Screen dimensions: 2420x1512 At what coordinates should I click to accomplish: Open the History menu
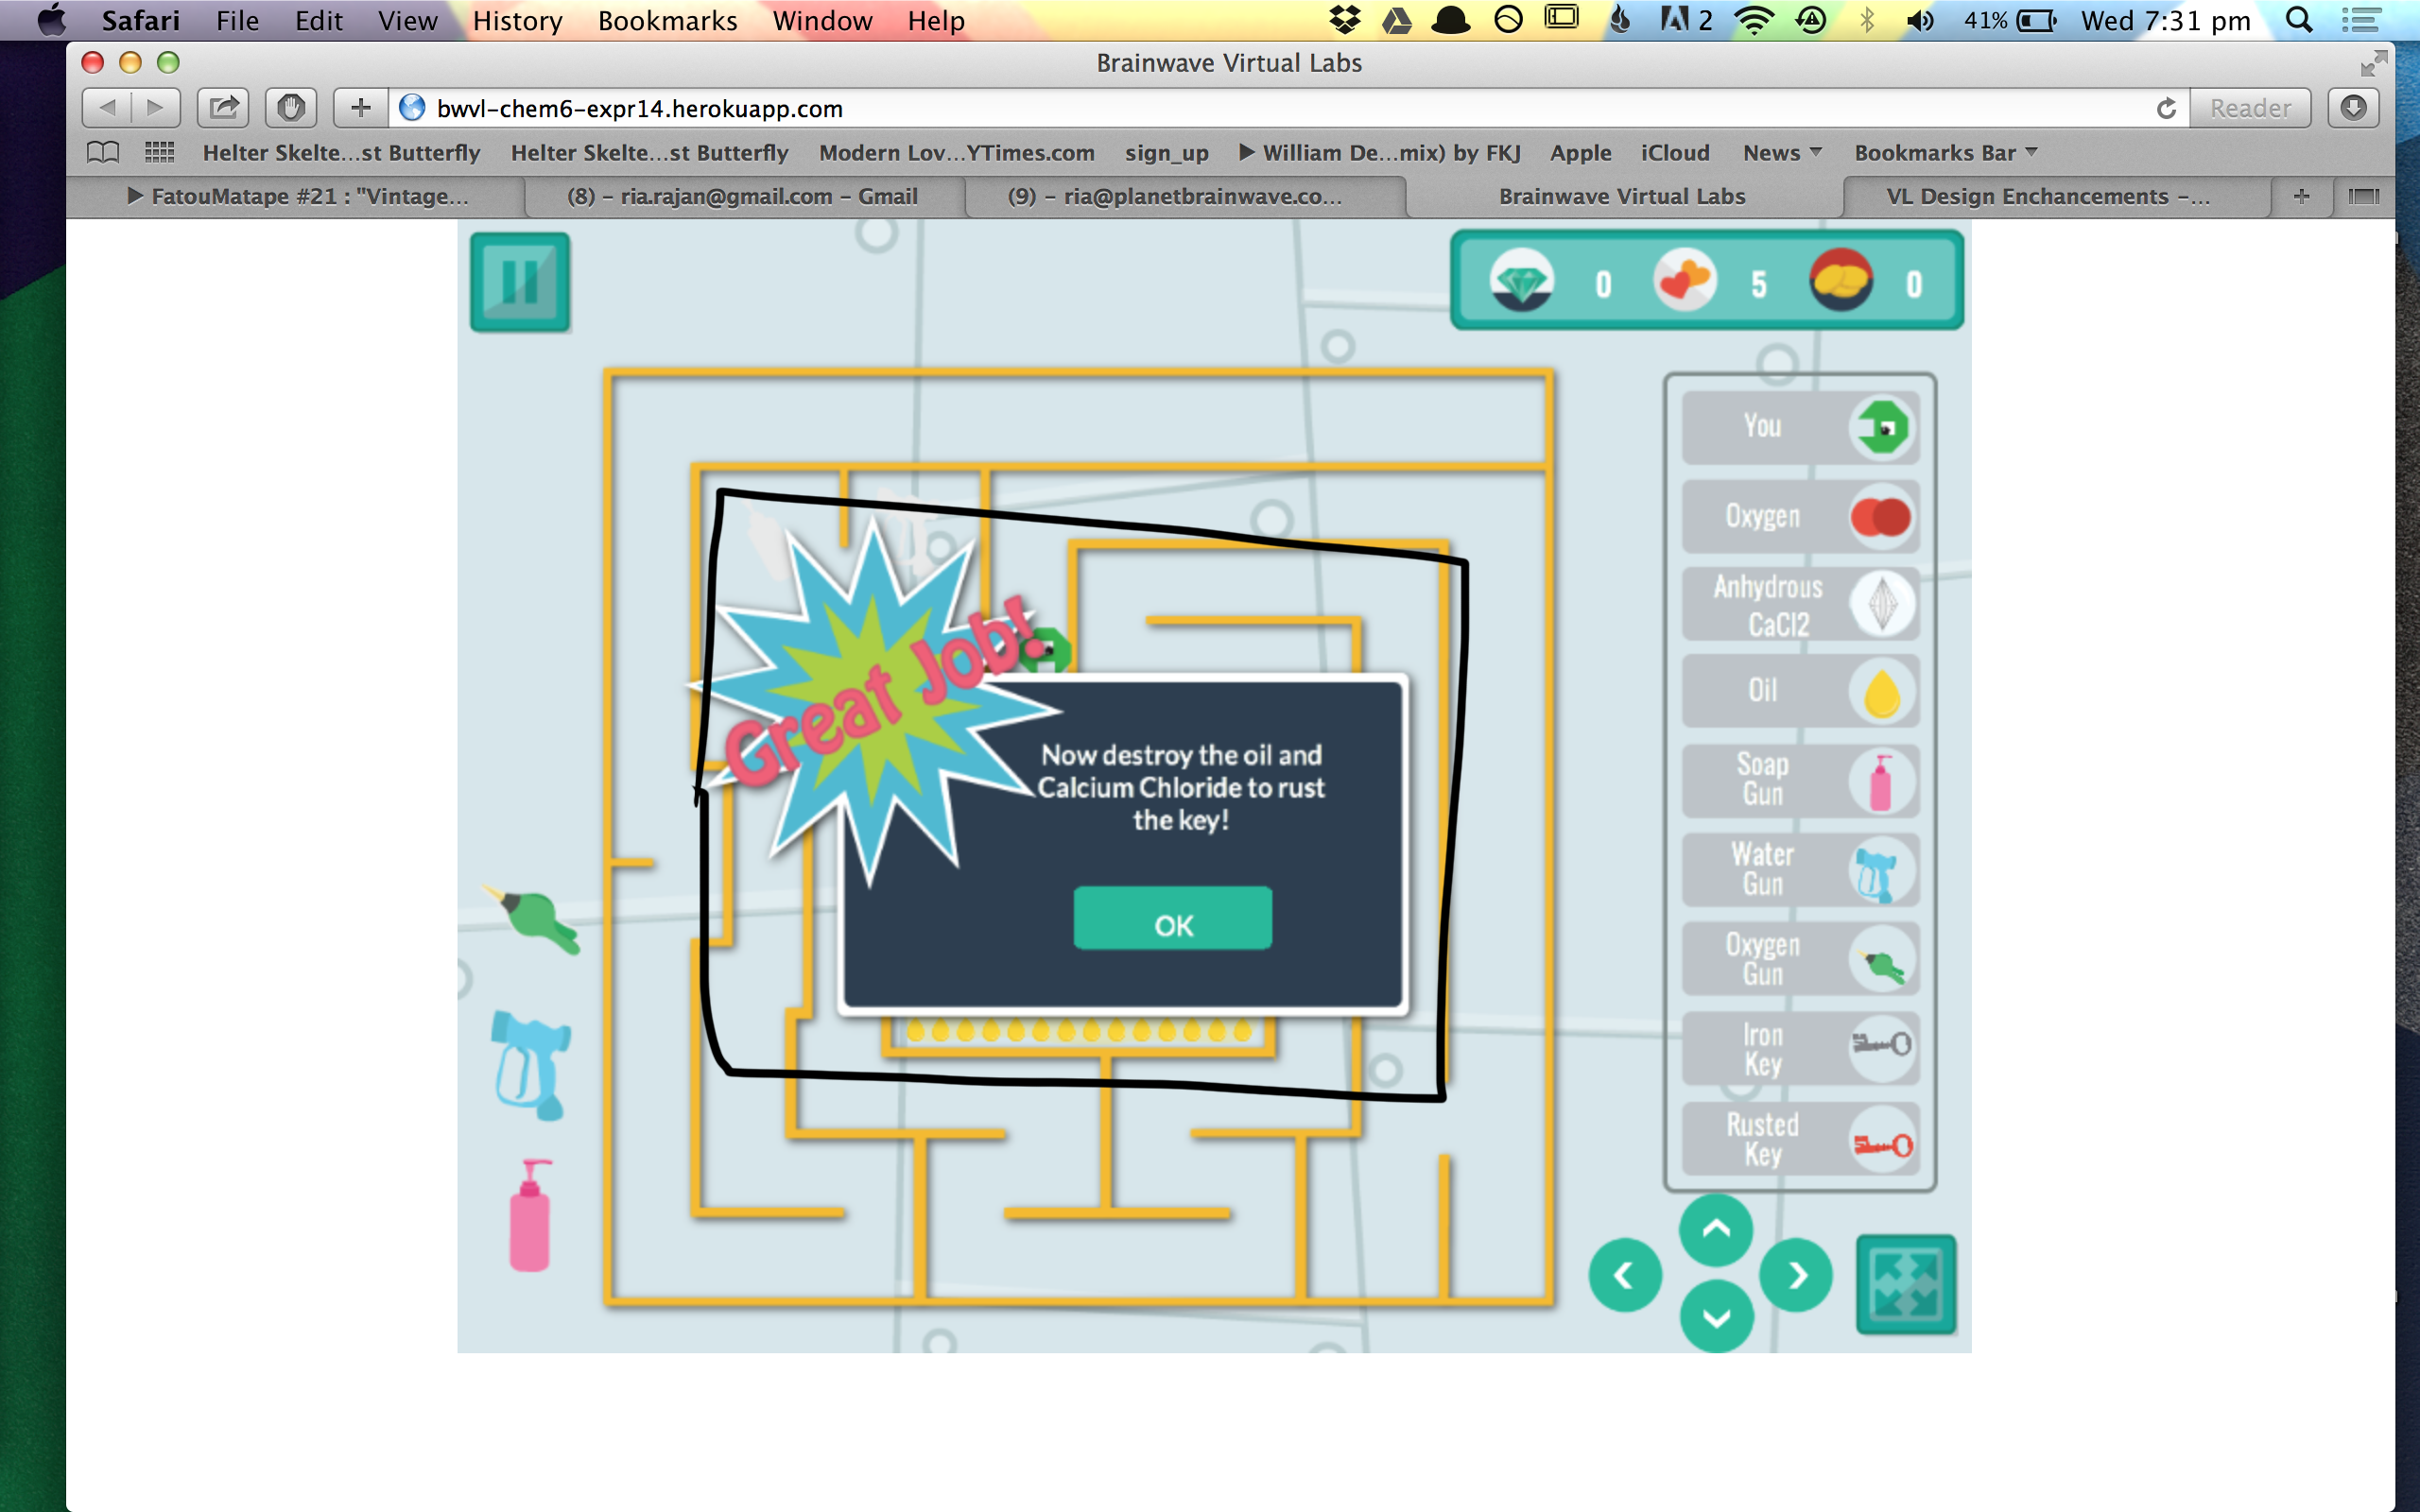tap(517, 21)
